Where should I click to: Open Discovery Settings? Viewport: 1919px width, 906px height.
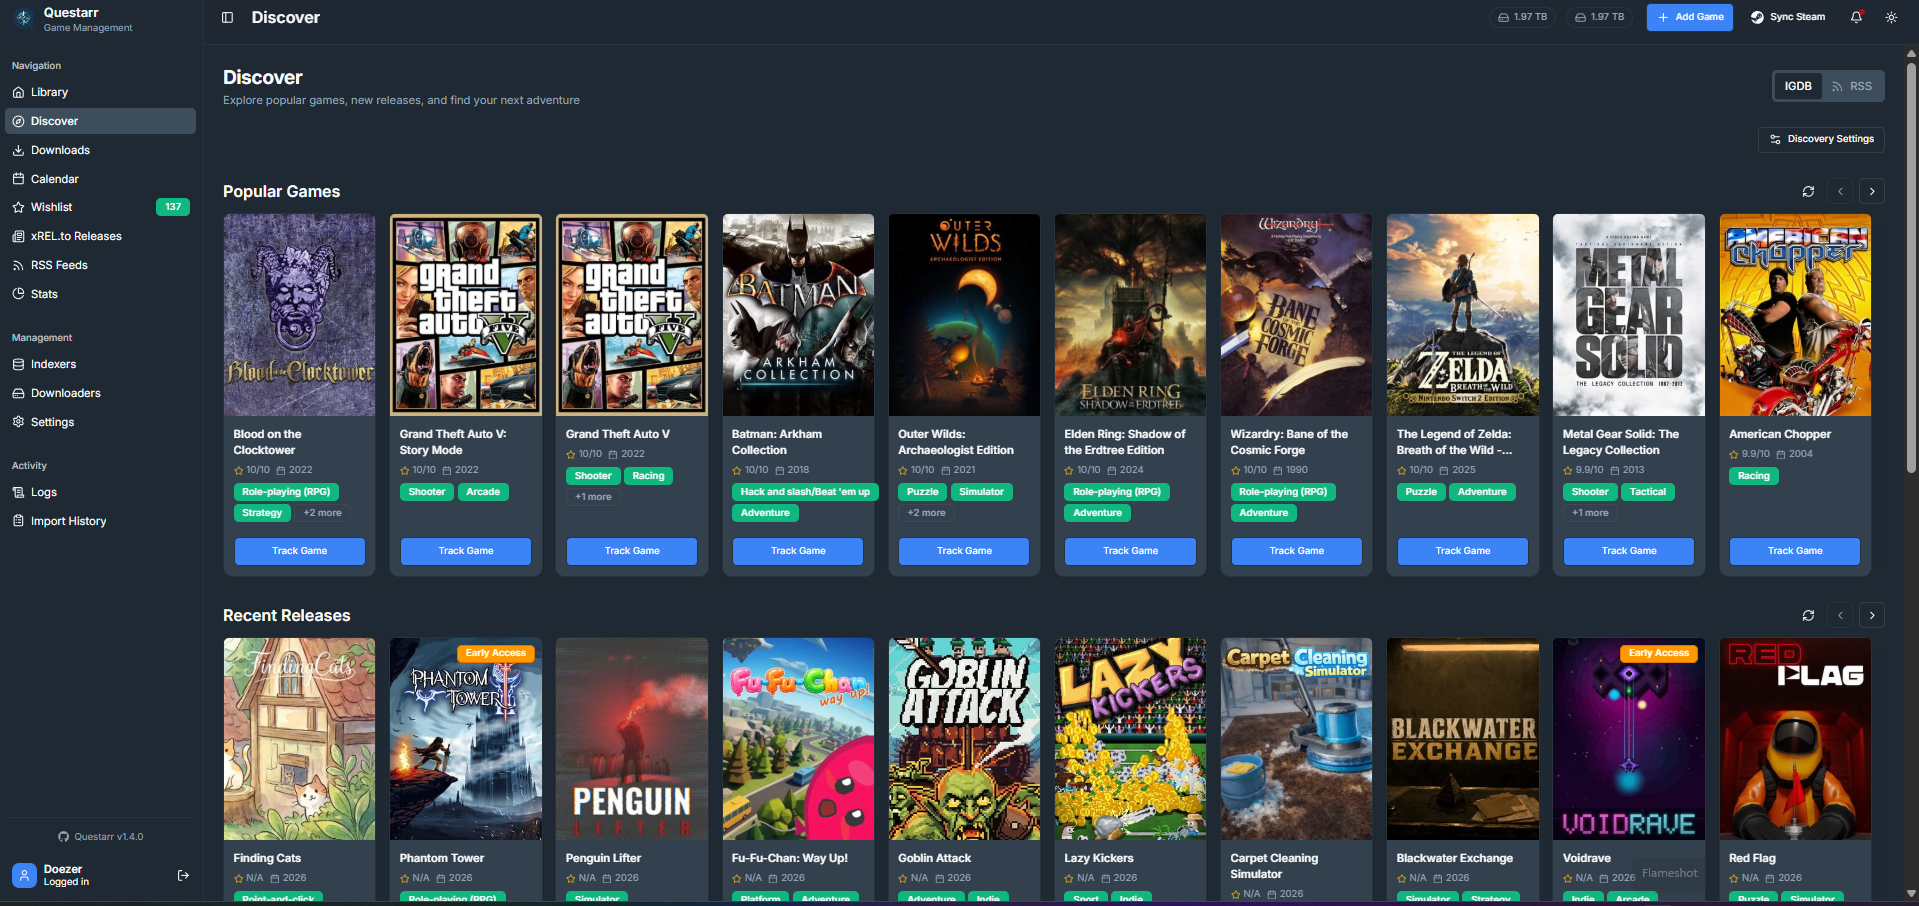(1821, 139)
